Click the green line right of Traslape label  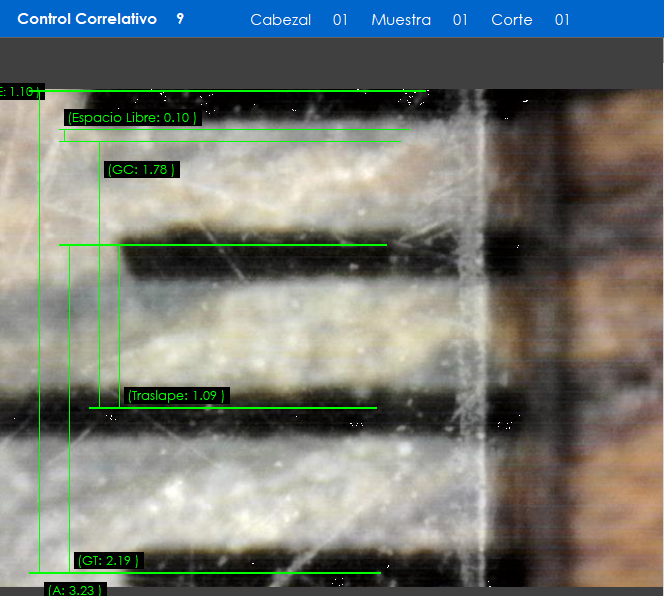pos(300,407)
